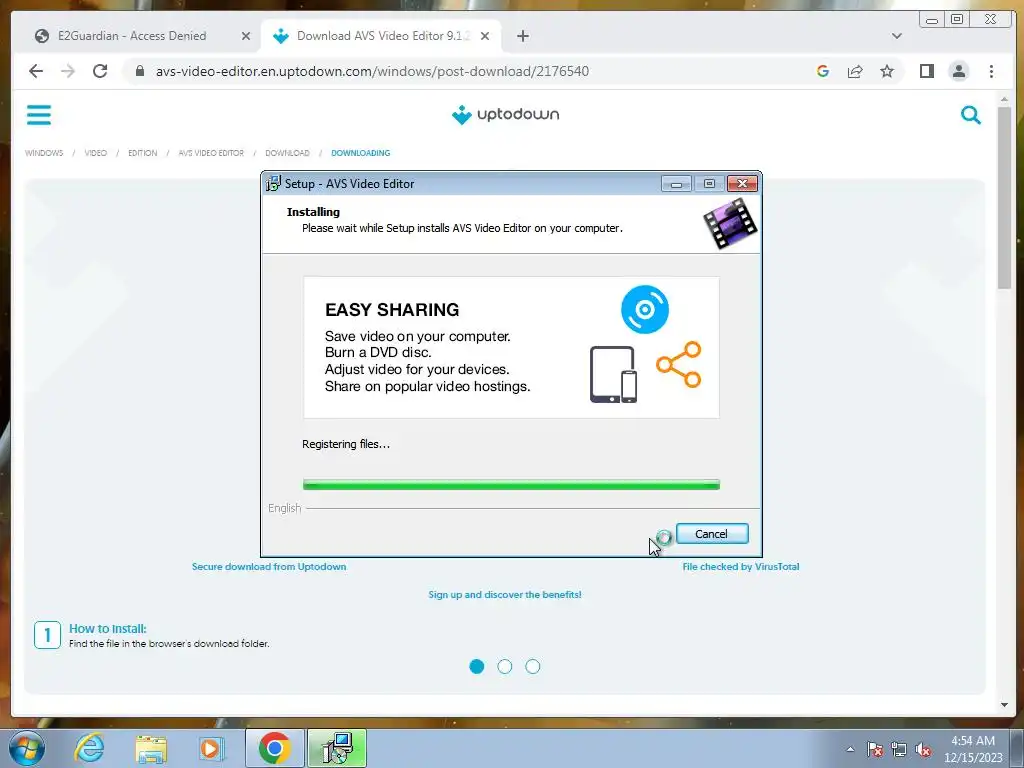Open the network tray icon

point(899,749)
